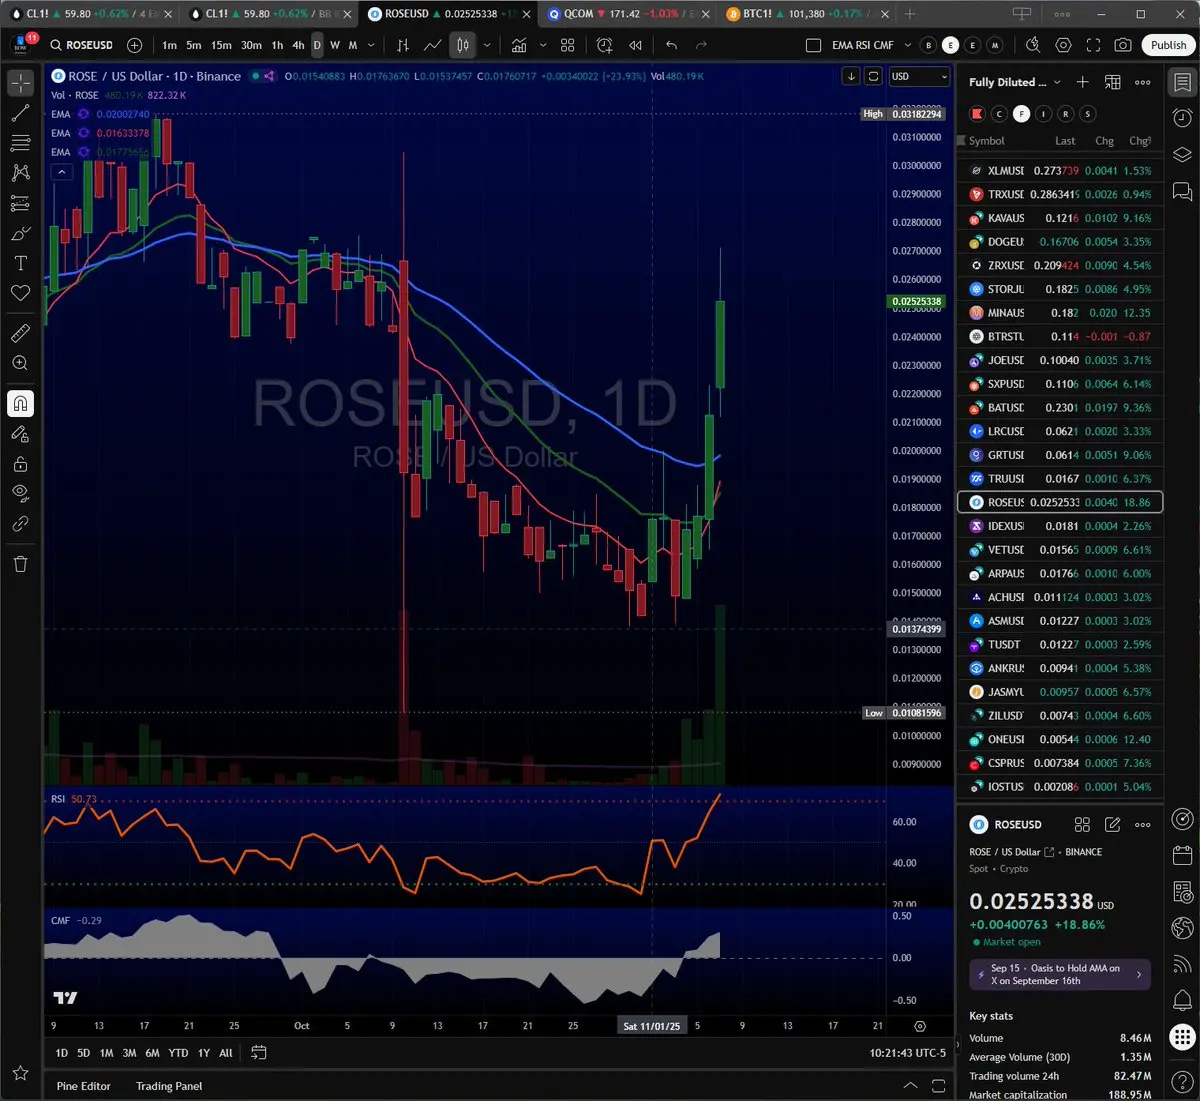Add a symbol to the watchlist

(1082, 82)
